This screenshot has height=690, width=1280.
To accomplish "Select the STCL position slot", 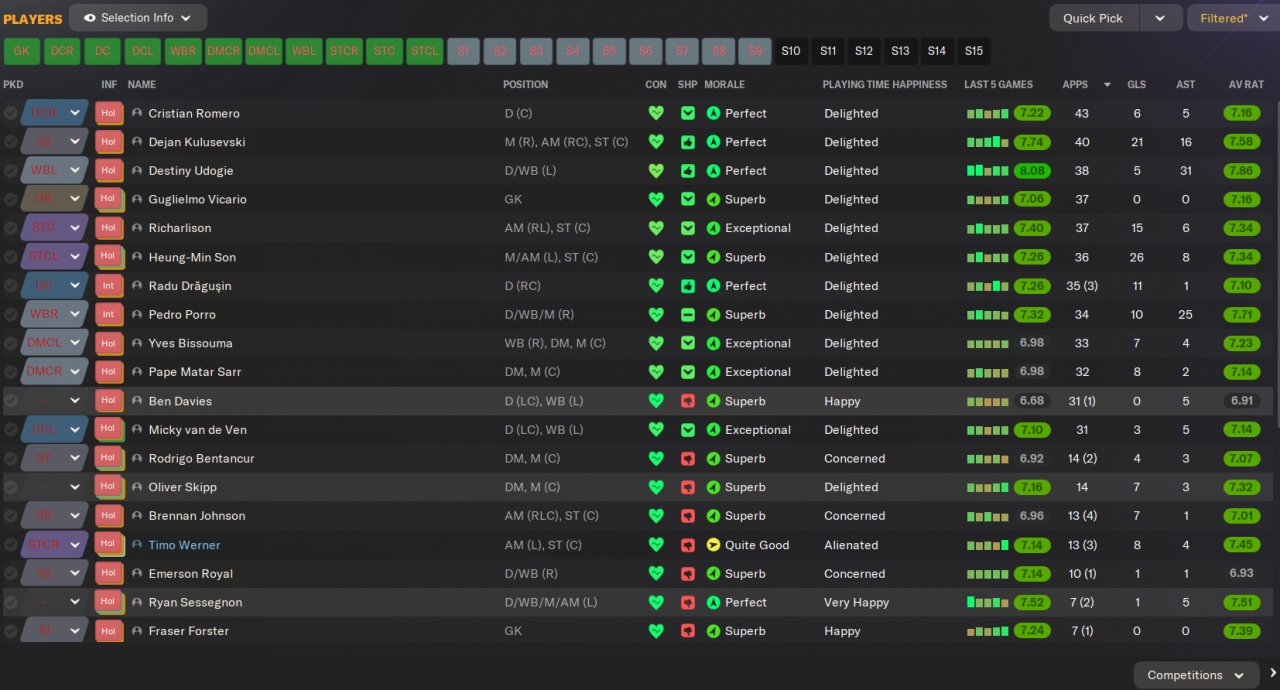I will pyautogui.click(x=425, y=51).
